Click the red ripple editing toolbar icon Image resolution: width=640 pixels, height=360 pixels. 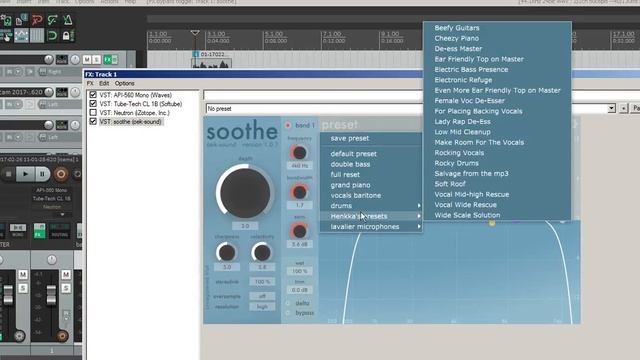[x=37, y=20]
